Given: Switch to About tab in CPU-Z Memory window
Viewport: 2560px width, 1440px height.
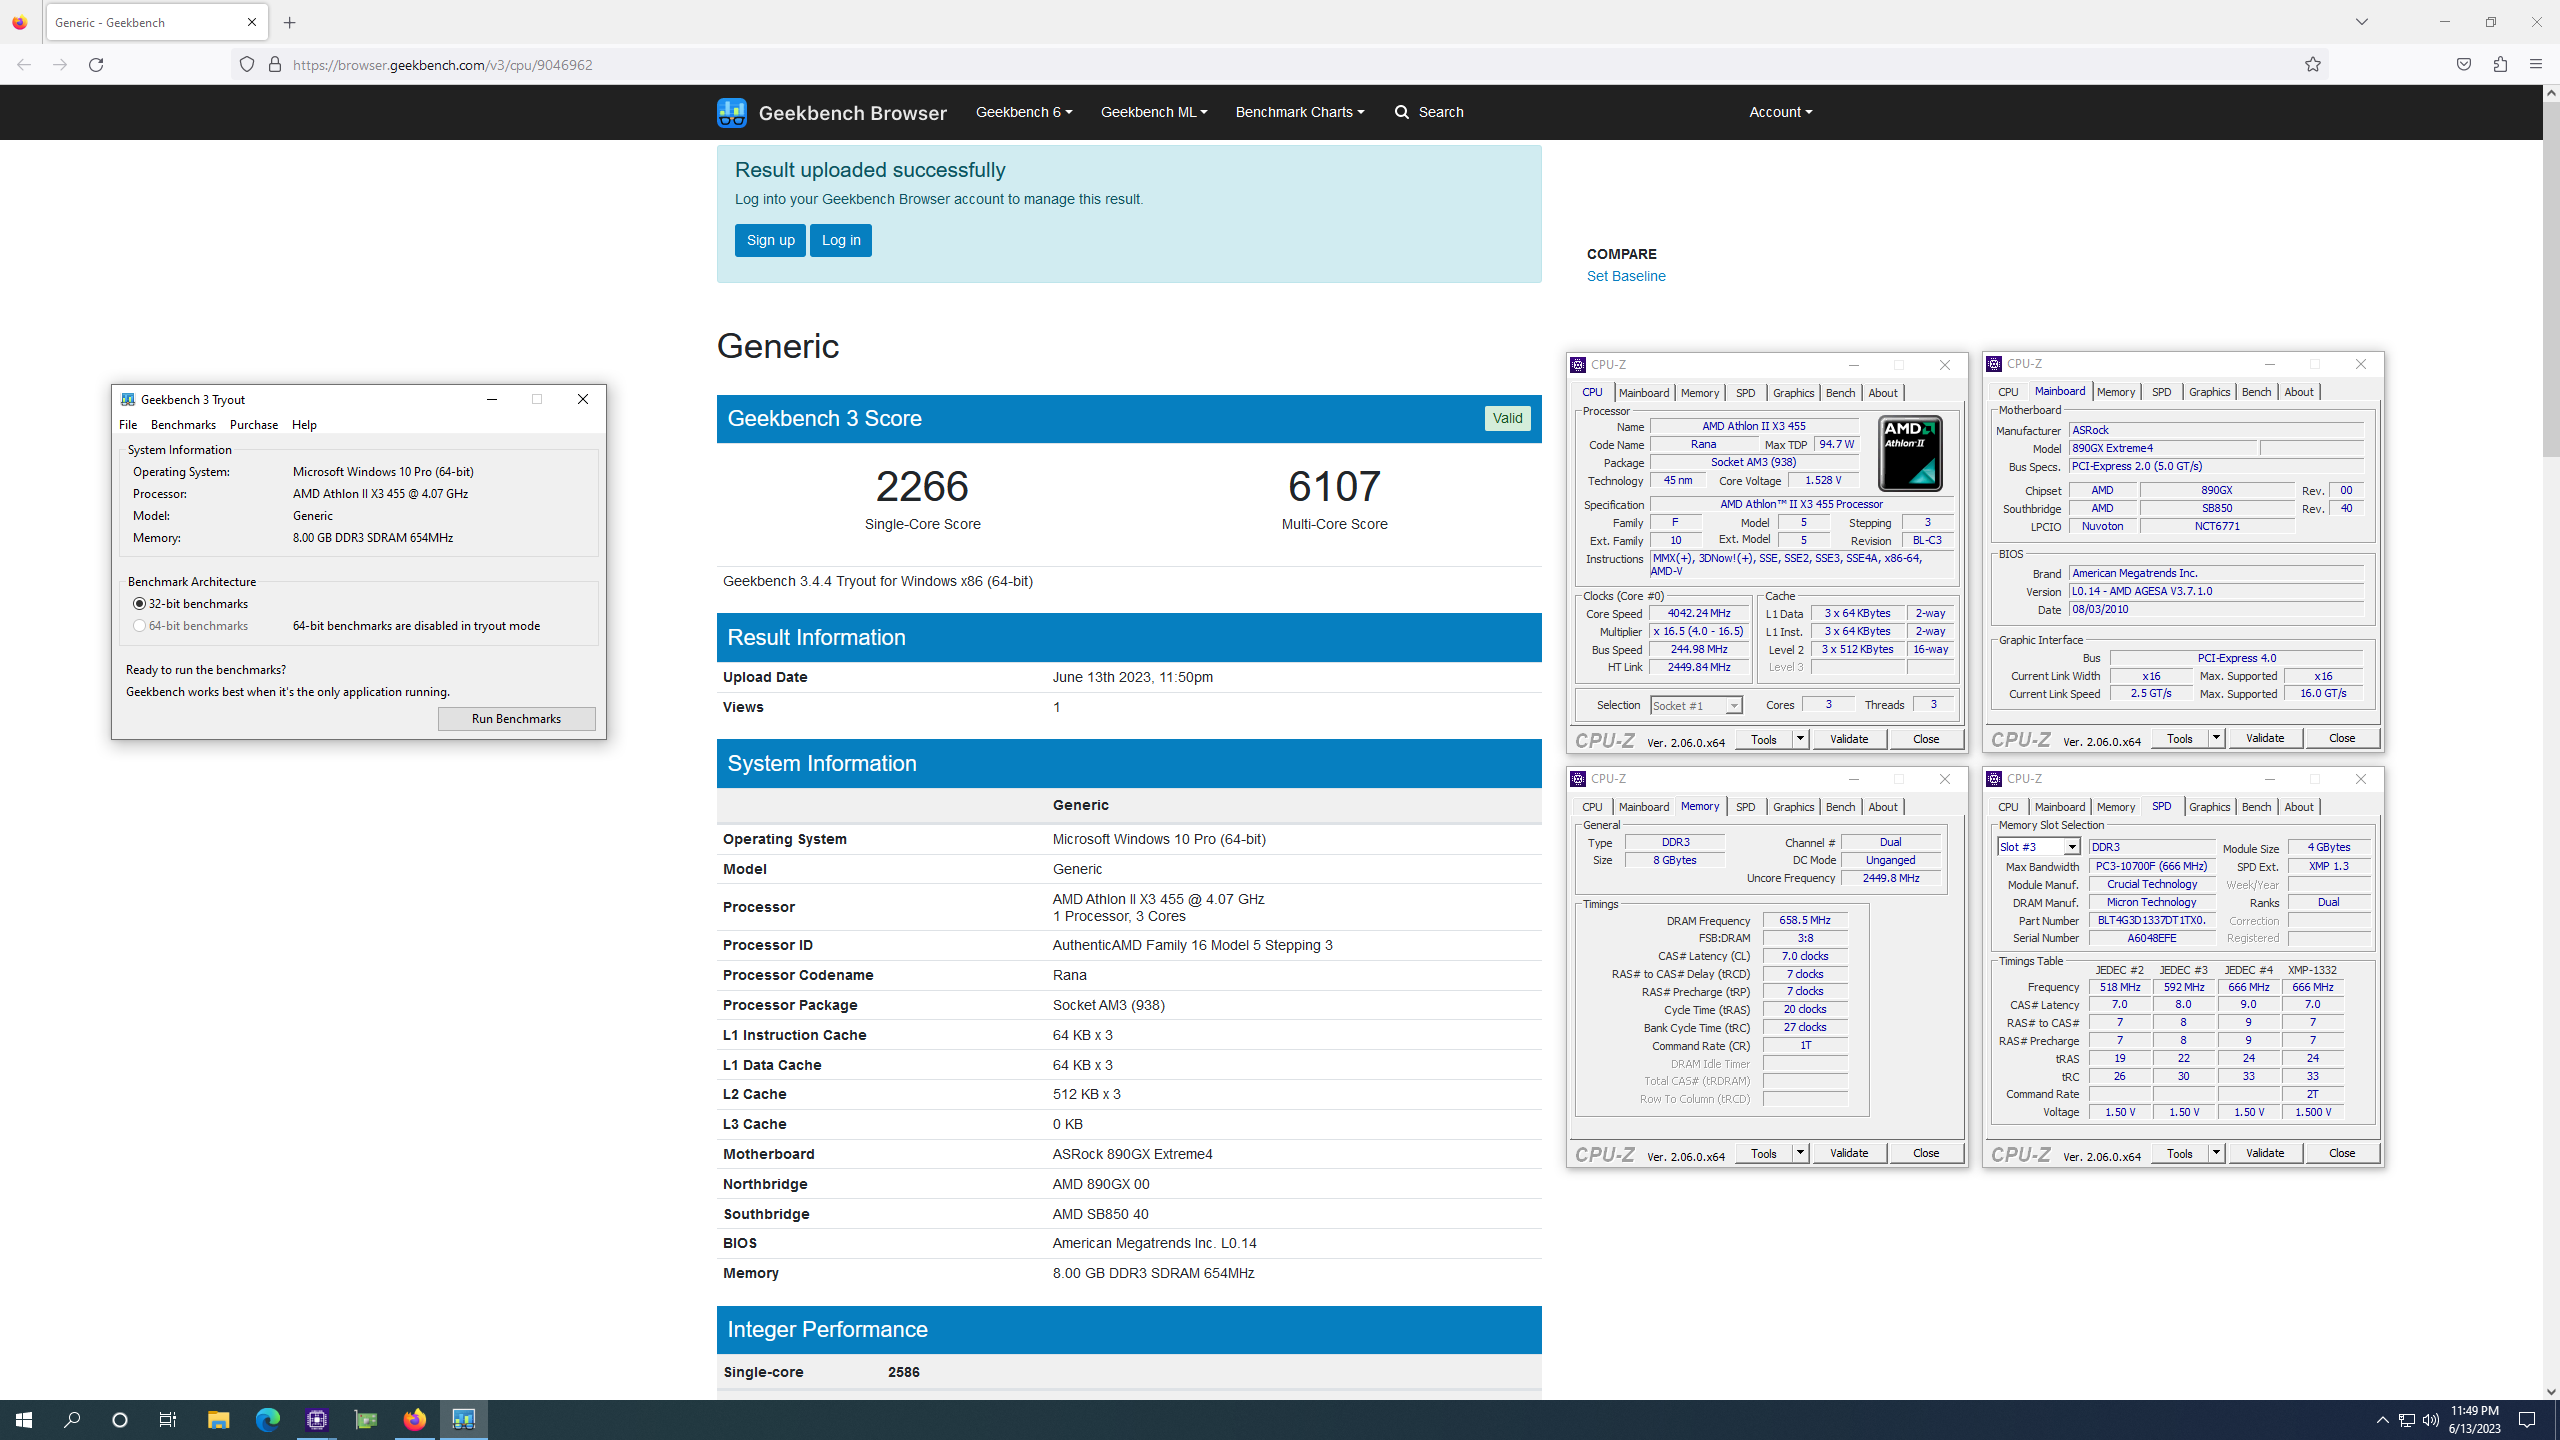Looking at the screenshot, I should coord(1882,807).
